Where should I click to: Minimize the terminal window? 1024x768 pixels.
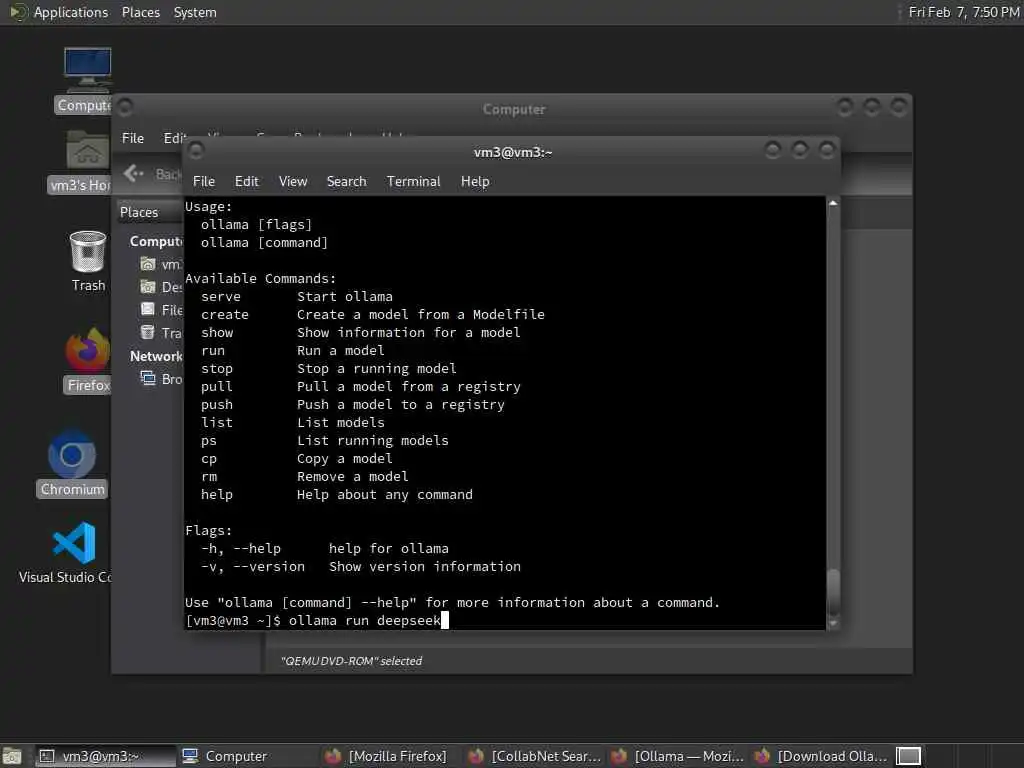(773, 150)
